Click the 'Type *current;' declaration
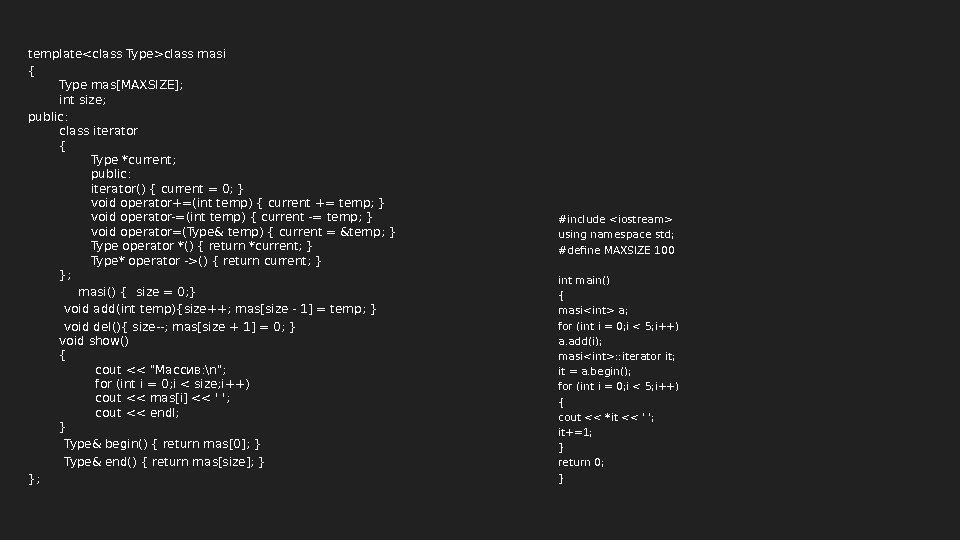Image resolution: width=960 pixels, height=540 pixels. coord(133,160)
